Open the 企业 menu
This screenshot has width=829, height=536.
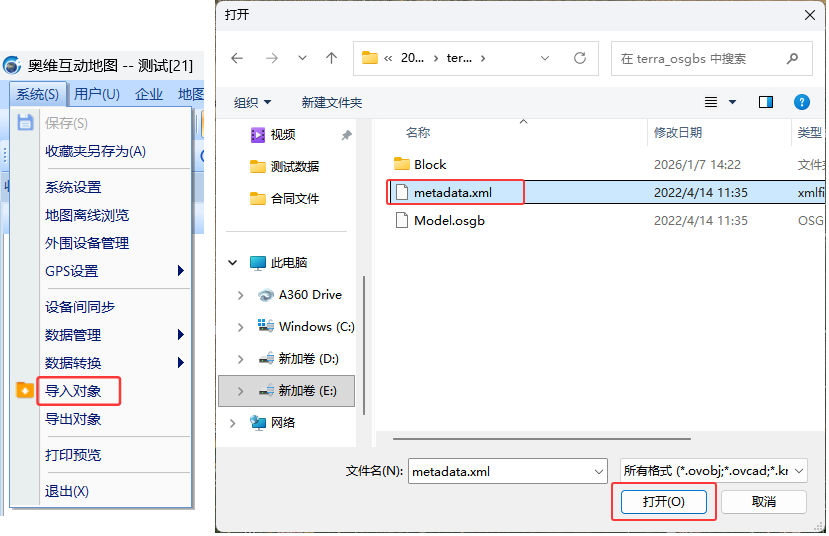point(149,95)
